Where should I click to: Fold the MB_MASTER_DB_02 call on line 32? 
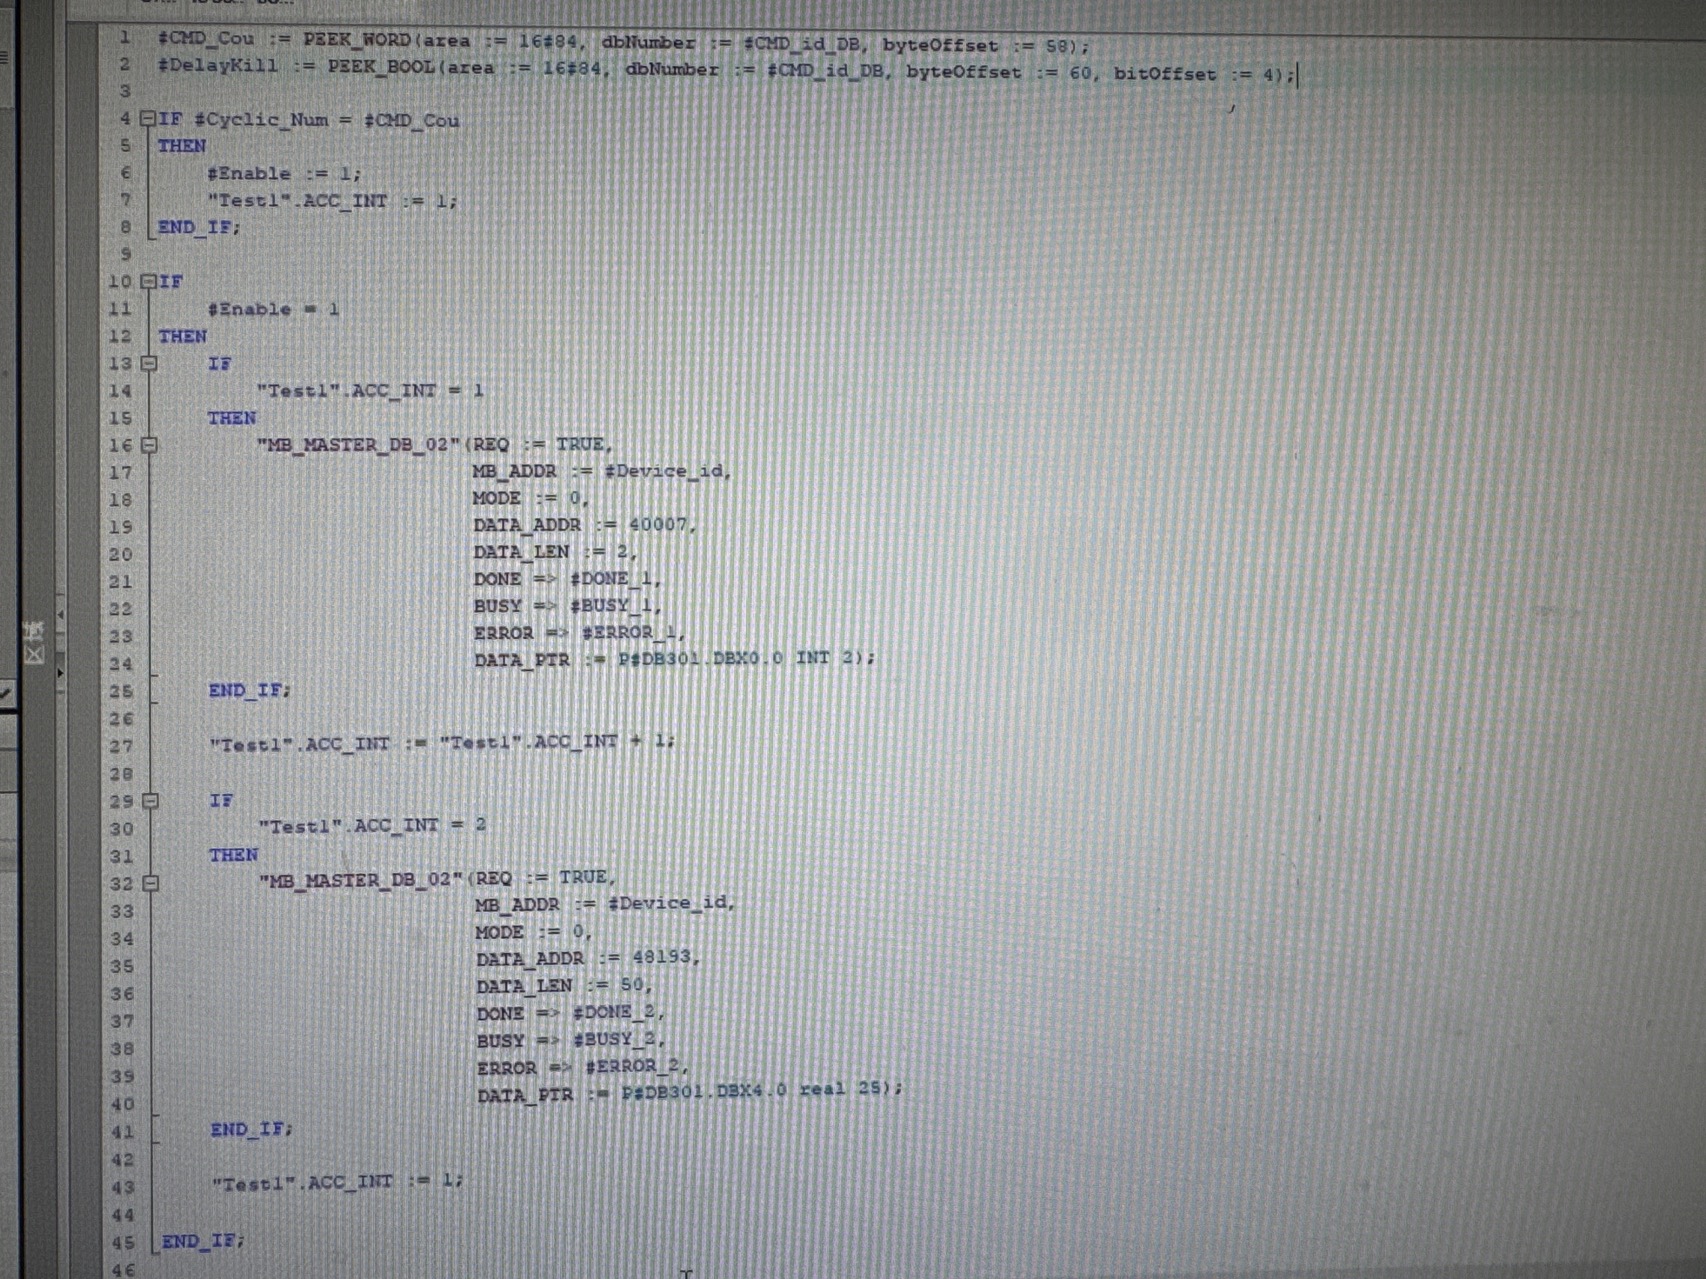coord(151,883)
